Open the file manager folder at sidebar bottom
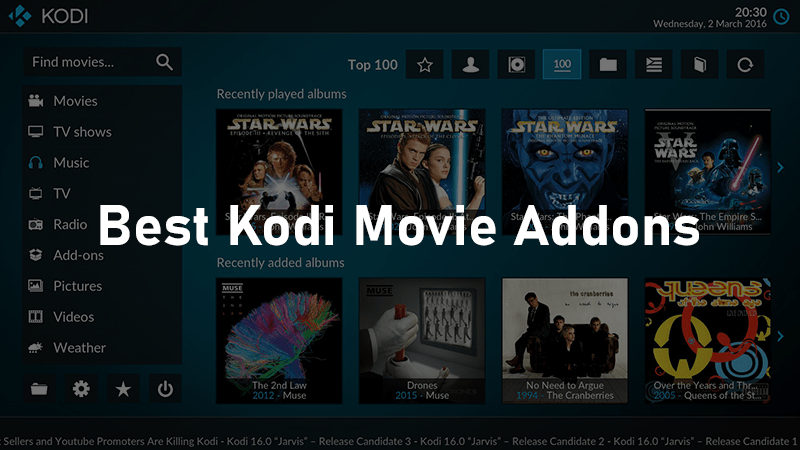The image size is (800, 450). 39,389
